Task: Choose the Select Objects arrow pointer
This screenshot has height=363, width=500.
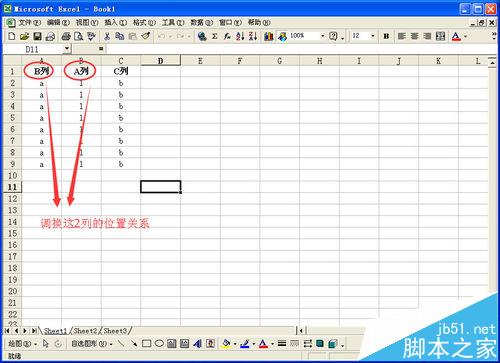Action: pyautogui.click(x=46, y=344)
